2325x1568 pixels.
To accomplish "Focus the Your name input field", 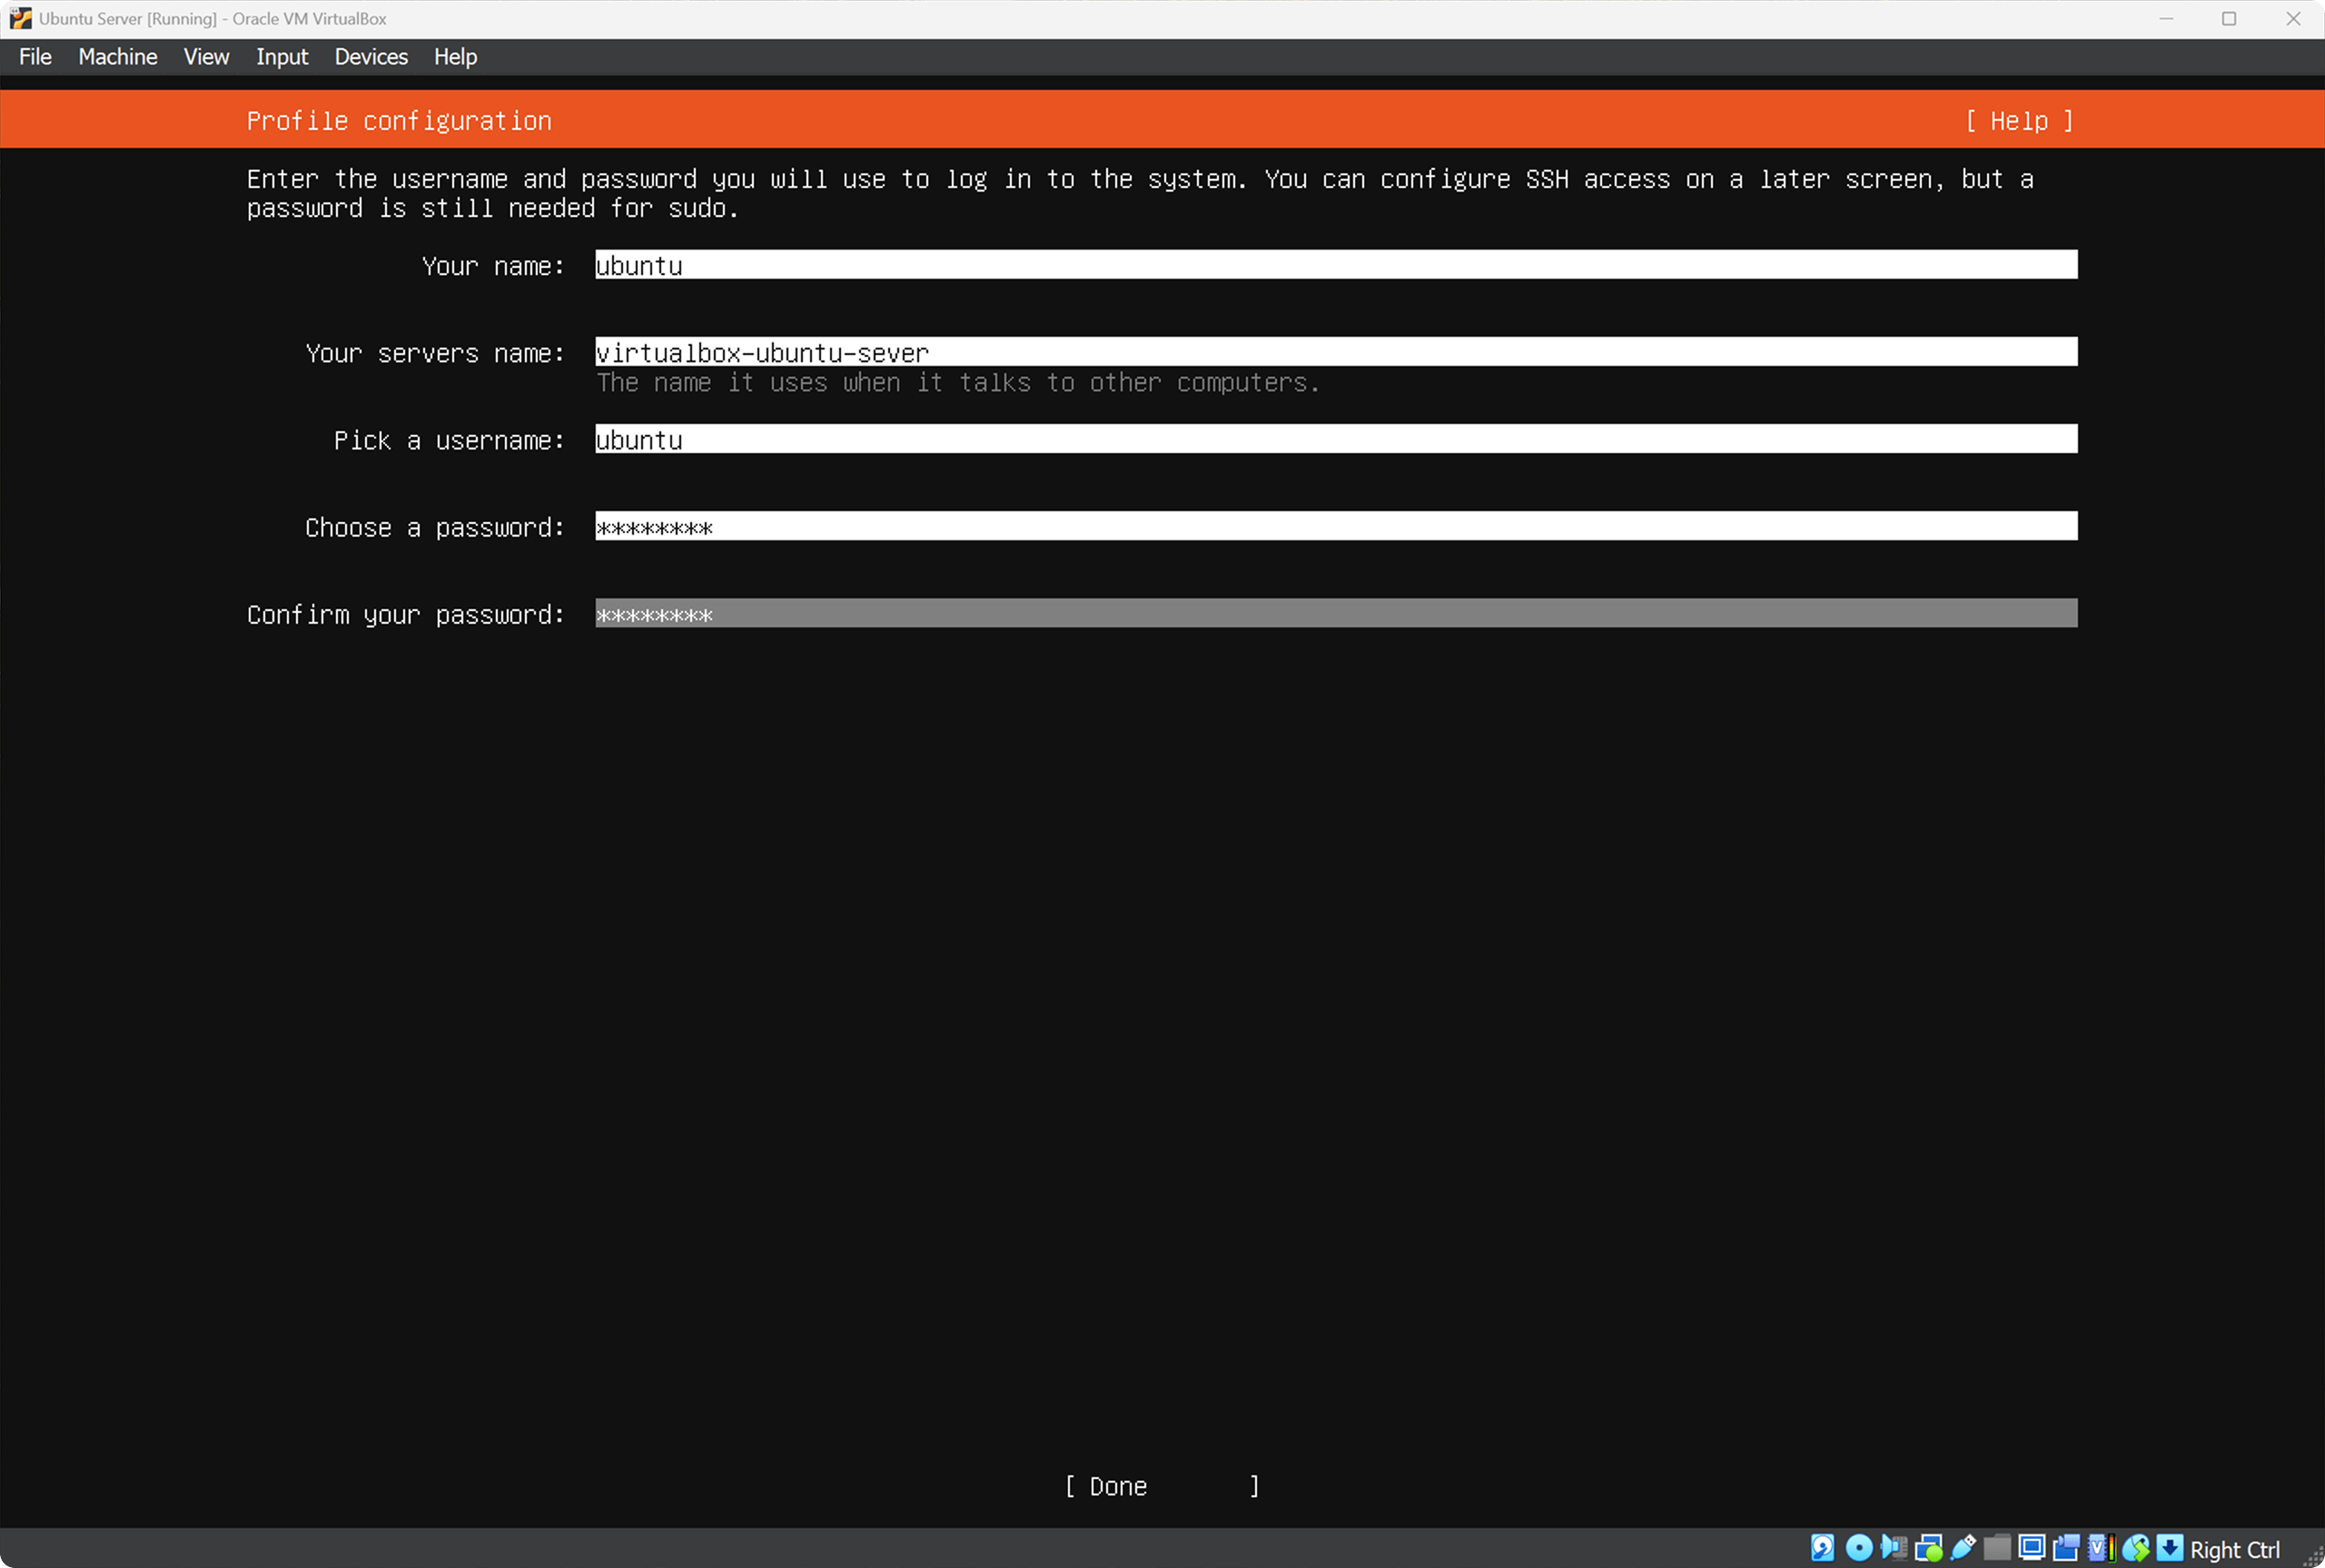I will (x=1335, y=265).
